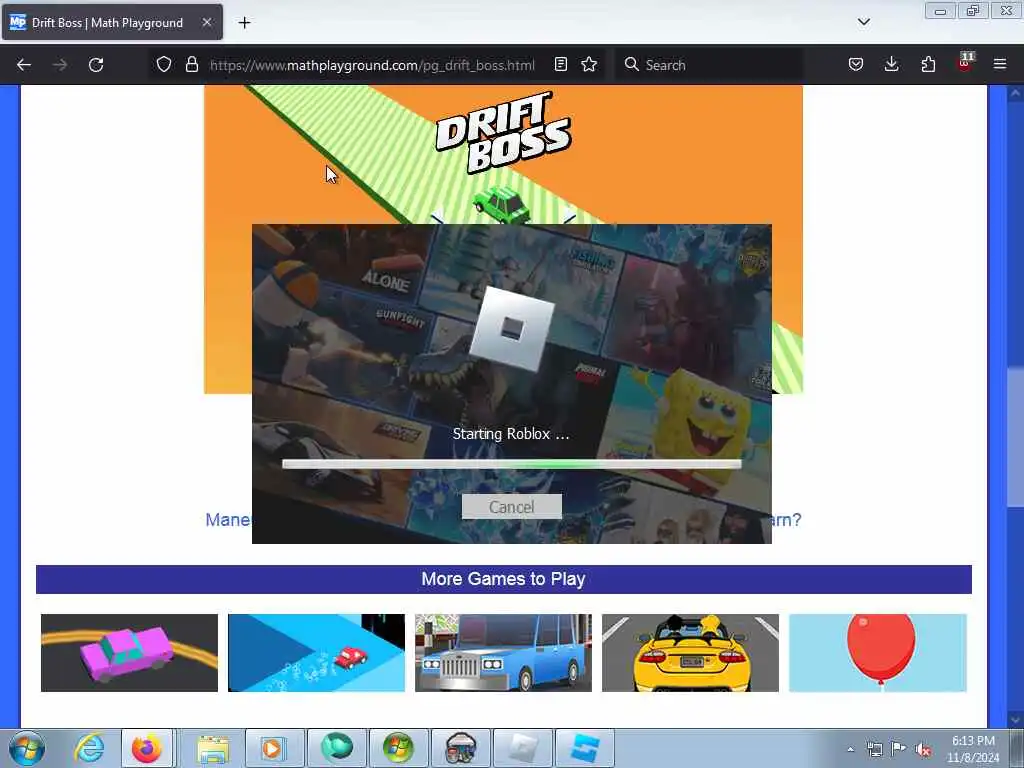Switch to Firefox in the taskbar

[147, 748]
